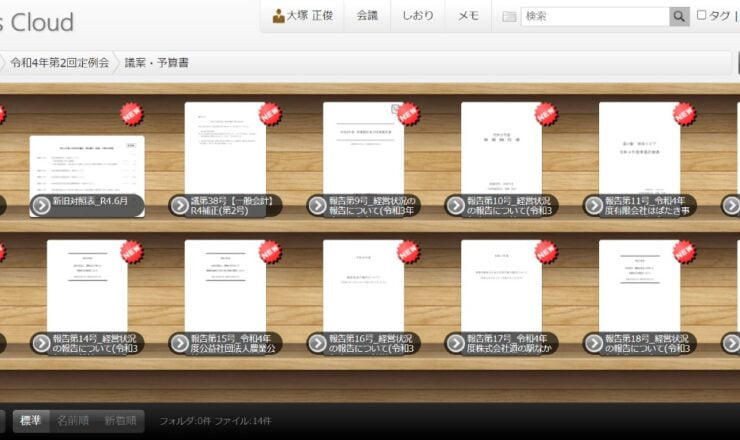Image resolution: width=740 pixels, height=440 pixels.
Task: Open the 会議 menu
Action: pyautogui.click(x=367, y=16)
